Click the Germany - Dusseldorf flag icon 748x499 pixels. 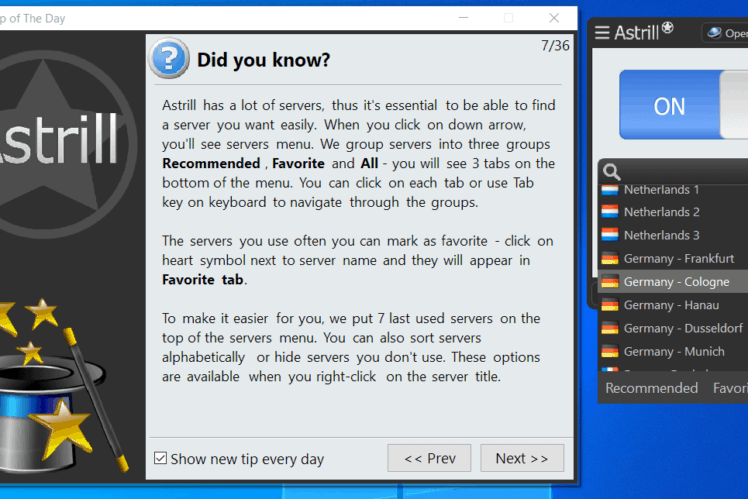pyautogui.click(x=610, y=328)
